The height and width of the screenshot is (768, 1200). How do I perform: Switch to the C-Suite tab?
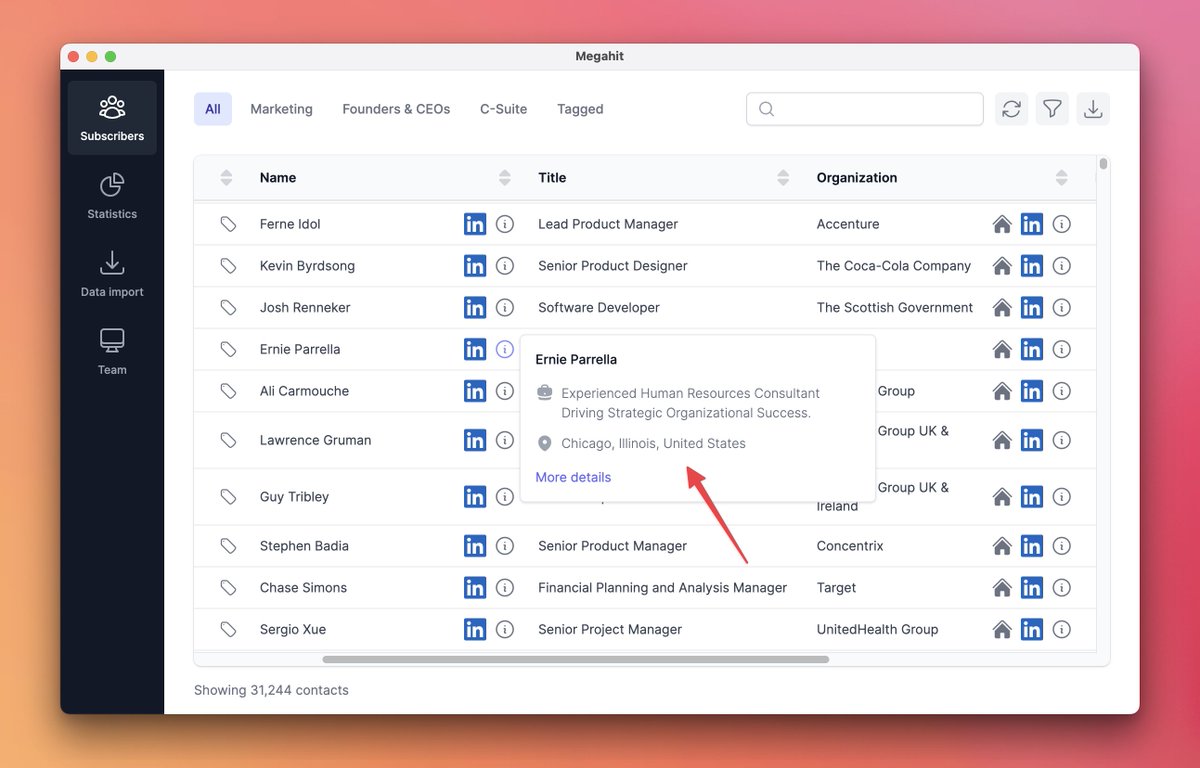(503, 109)
